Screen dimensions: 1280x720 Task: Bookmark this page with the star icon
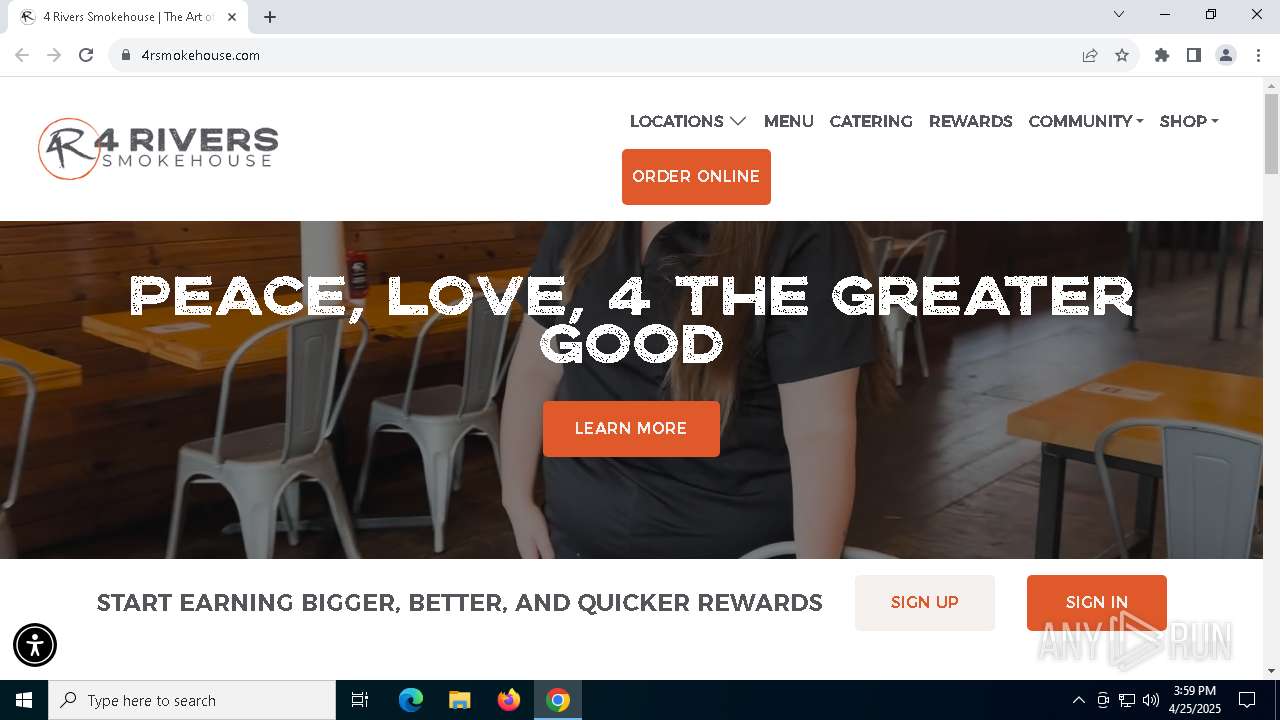coord(1122,55)
